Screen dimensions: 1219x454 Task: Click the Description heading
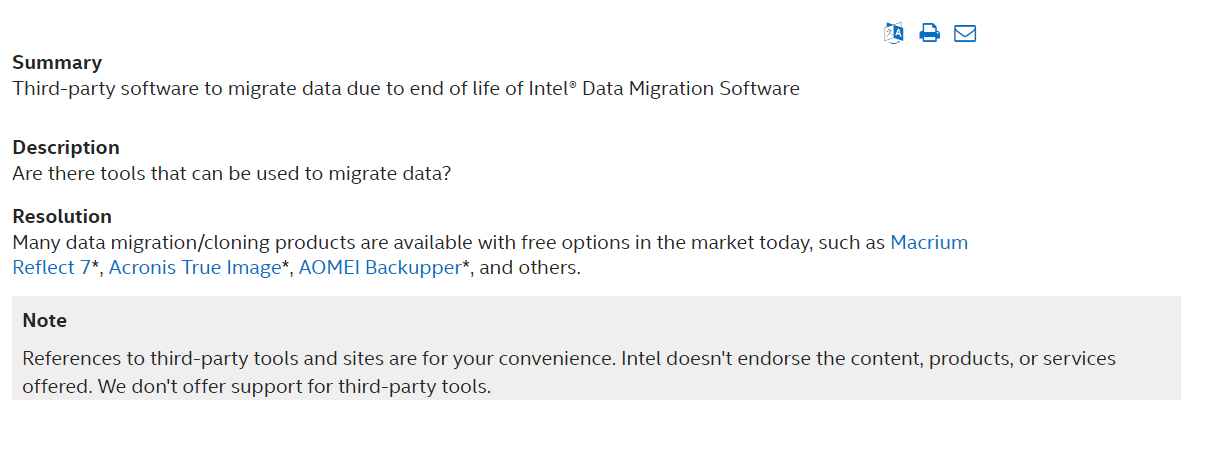(66, 148)
